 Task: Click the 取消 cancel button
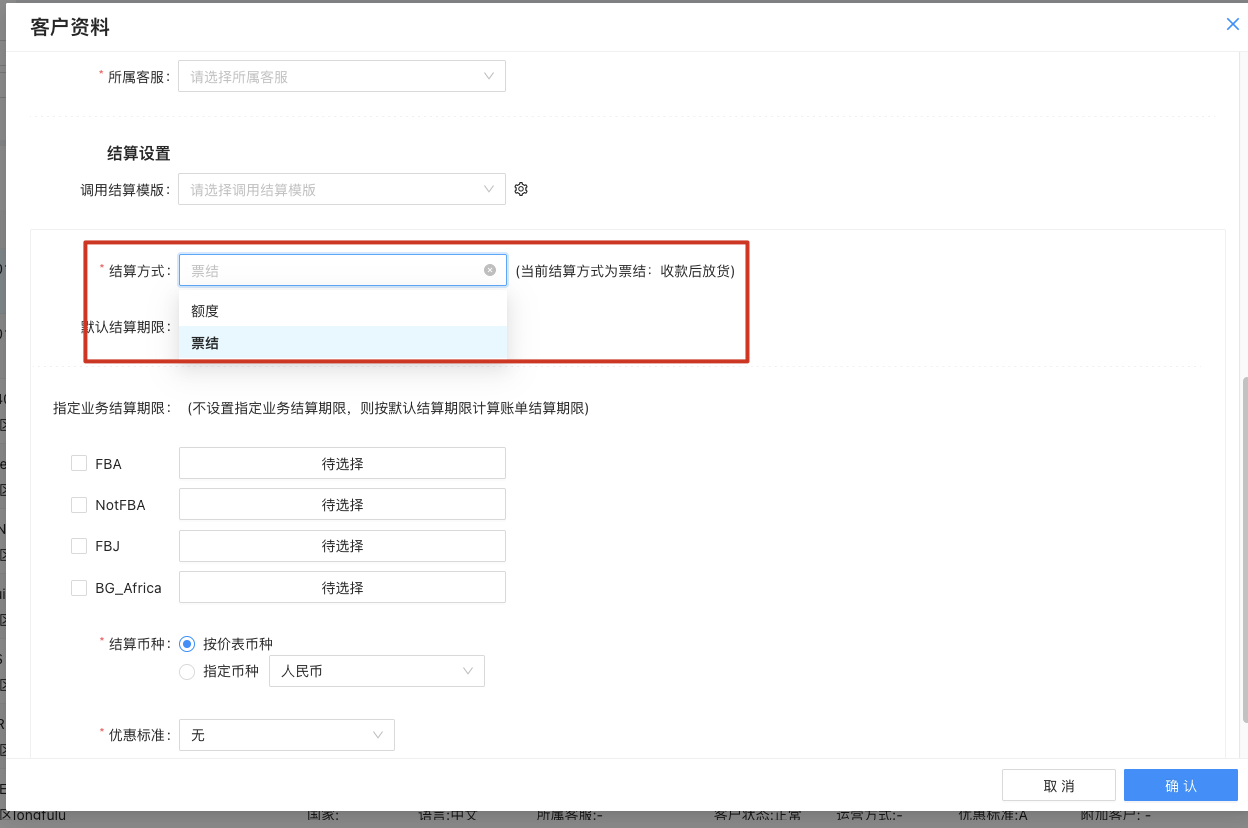click(1059, 785)
